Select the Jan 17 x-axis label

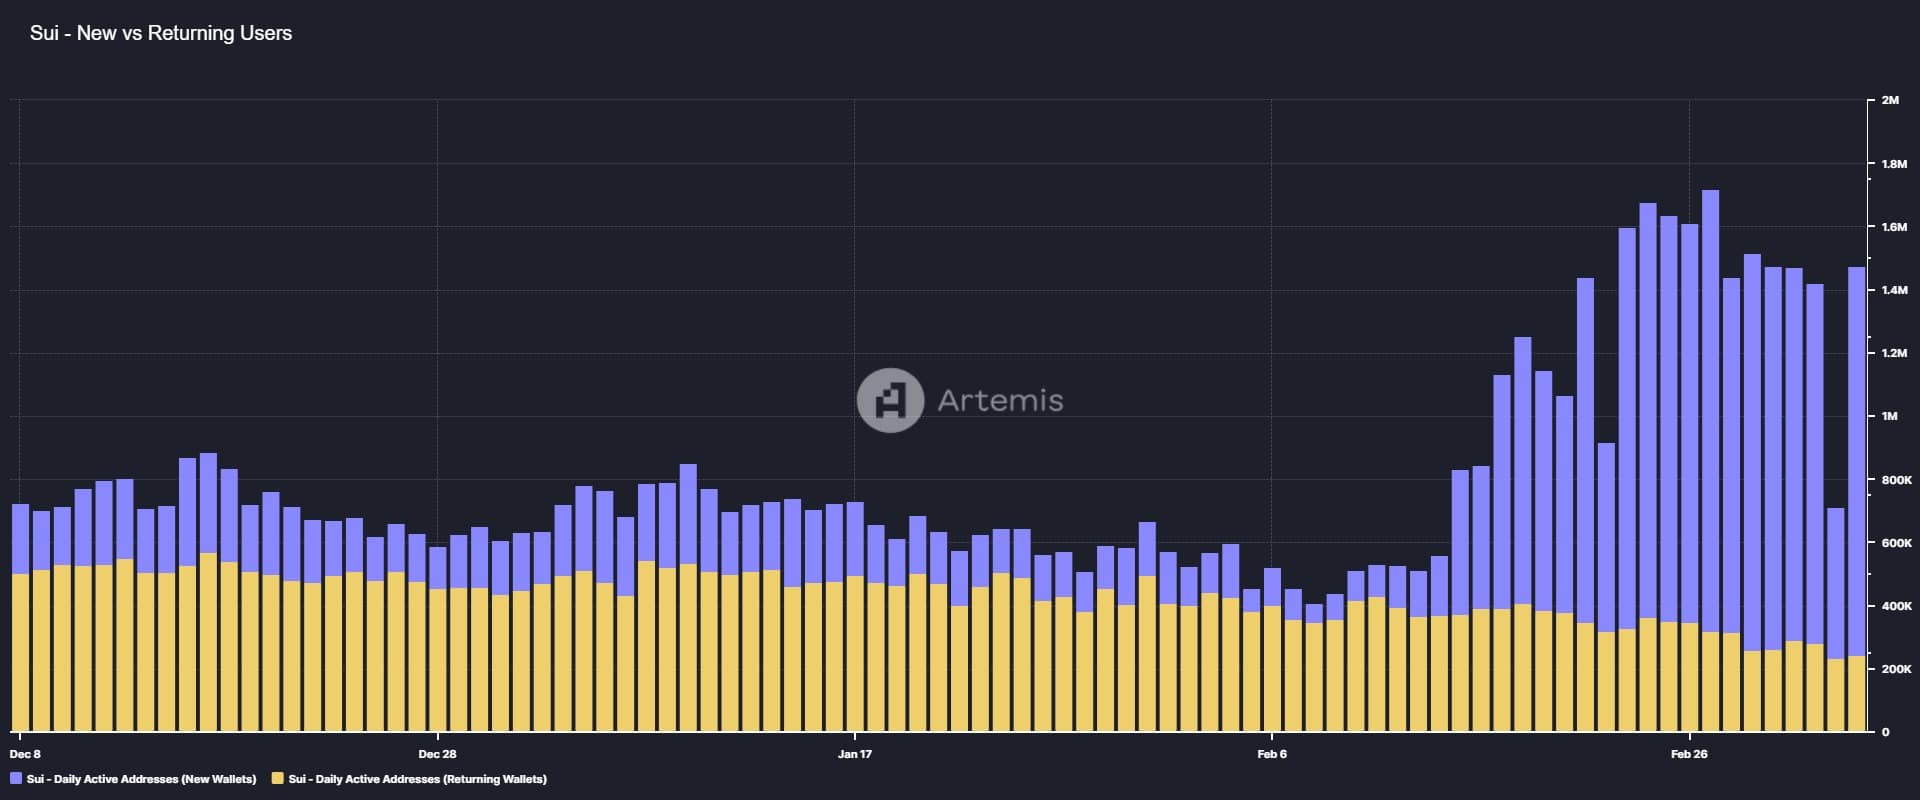pyautogui.click(x=854, y=754)
